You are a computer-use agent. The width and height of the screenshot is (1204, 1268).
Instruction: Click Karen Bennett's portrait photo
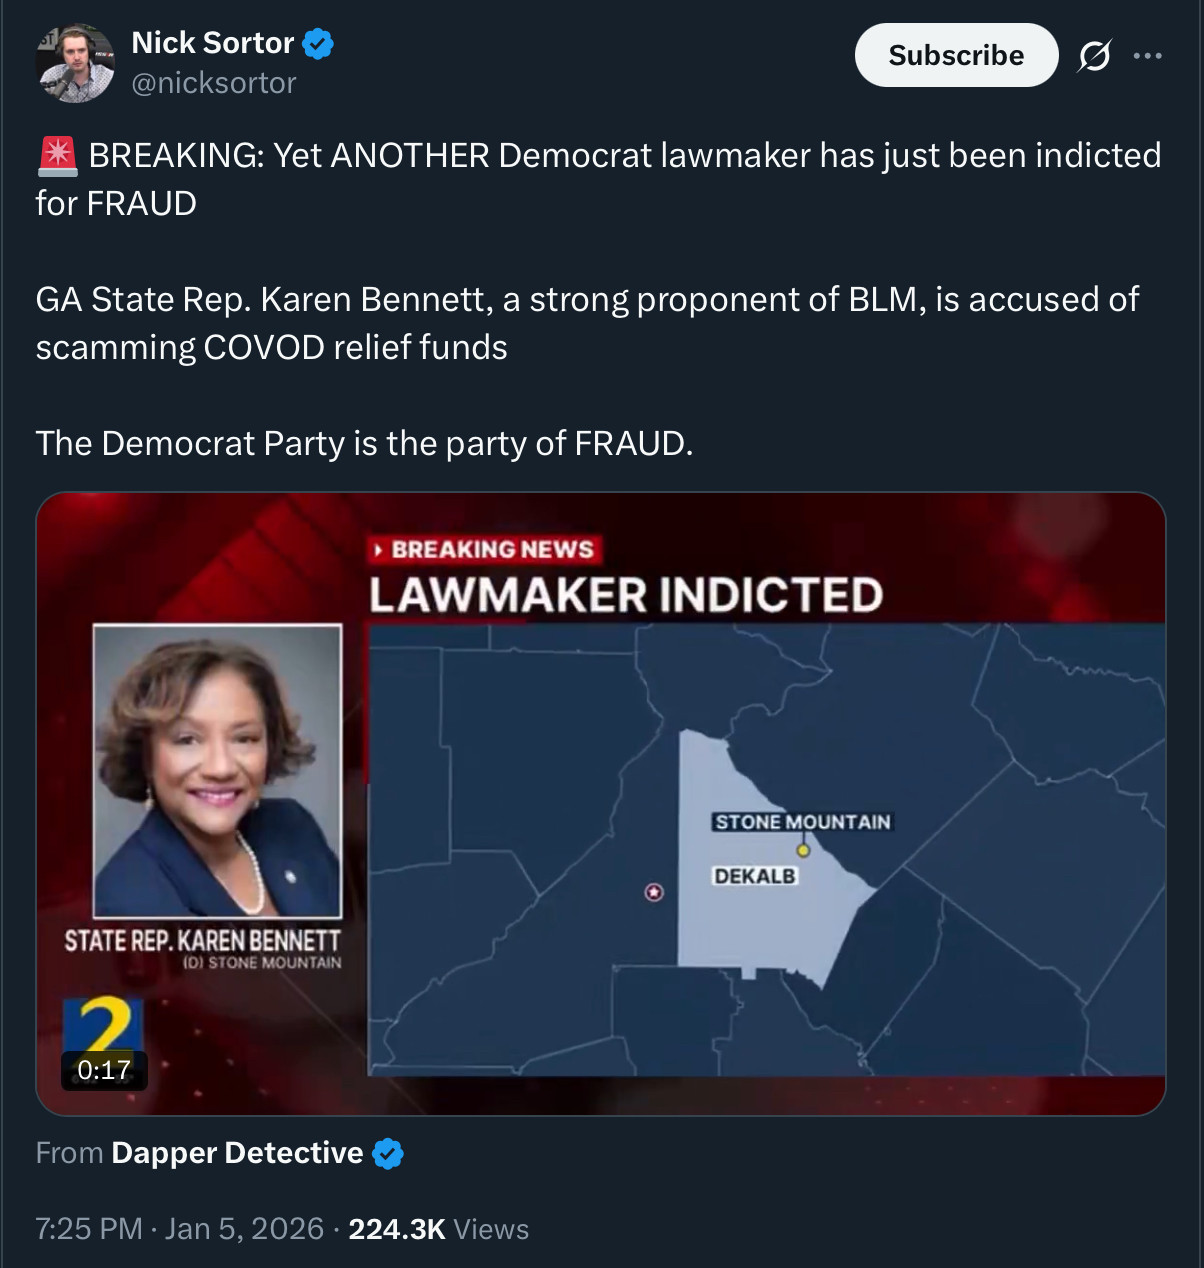pyautogui.click(x=217, y=771)
